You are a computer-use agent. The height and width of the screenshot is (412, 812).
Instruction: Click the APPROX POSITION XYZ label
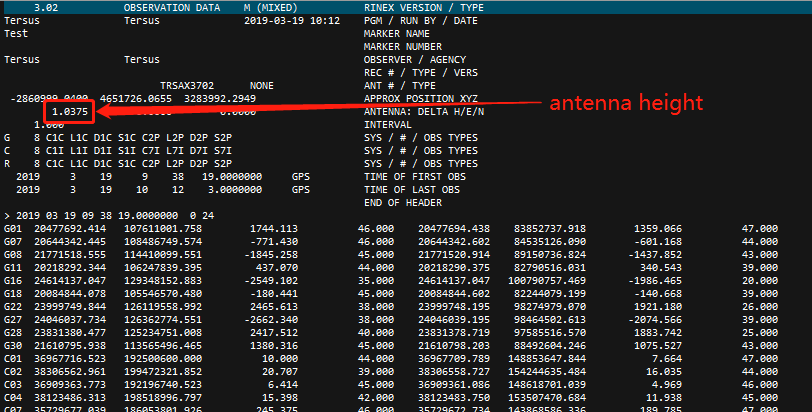[x=420, y=98]
